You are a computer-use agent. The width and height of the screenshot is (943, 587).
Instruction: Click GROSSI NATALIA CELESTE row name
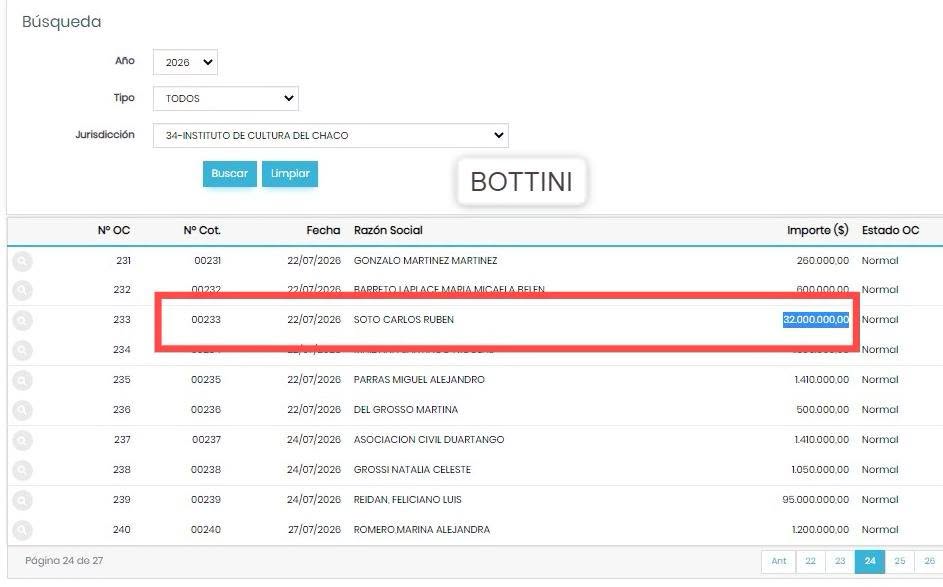pyautogui.click(x=412, y=470)
